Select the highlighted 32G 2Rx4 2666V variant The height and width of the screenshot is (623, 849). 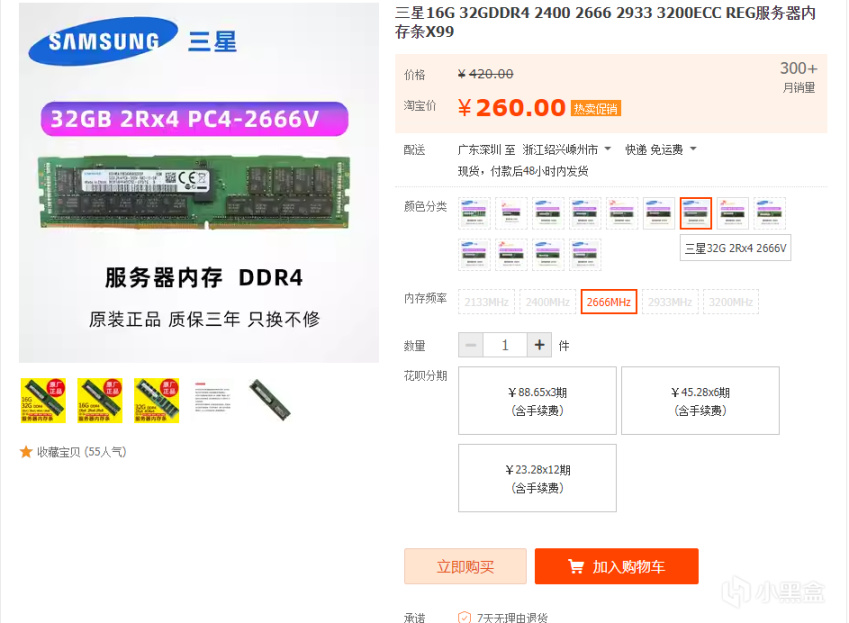point(696,213)
